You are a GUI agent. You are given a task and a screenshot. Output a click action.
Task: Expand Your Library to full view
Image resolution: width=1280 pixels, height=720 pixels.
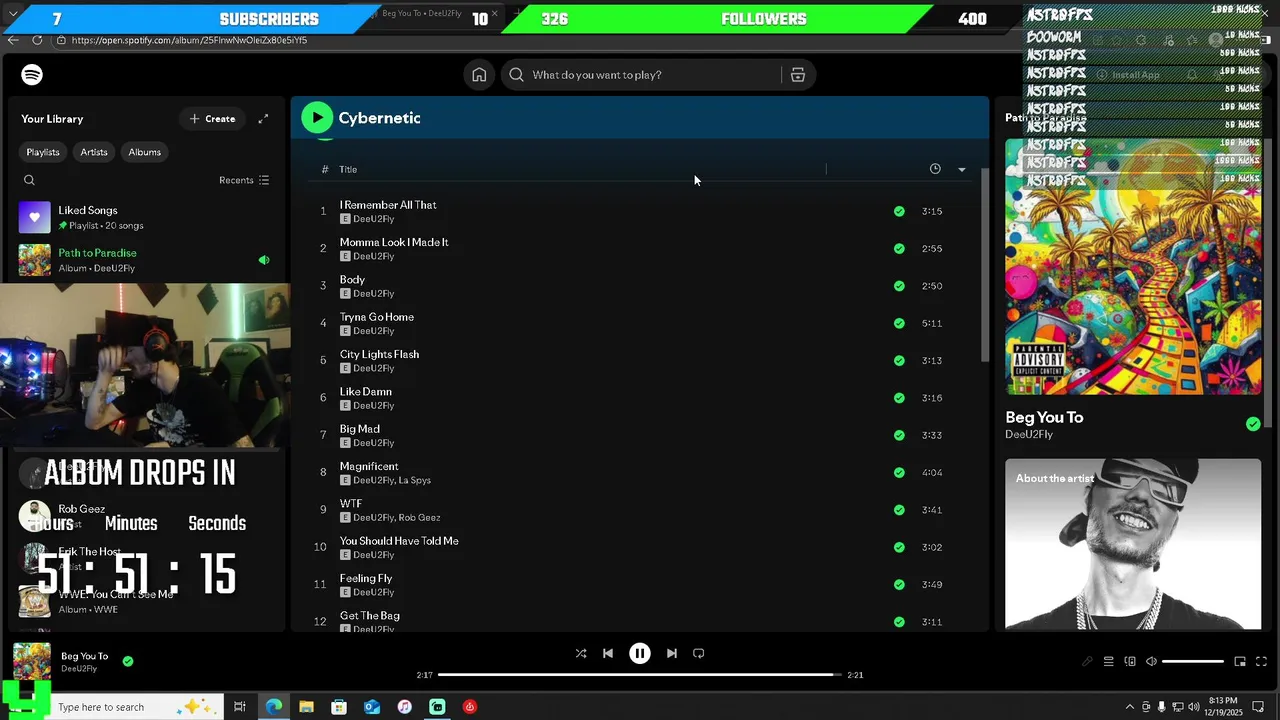pyautogui.click(x=263, y=119)
